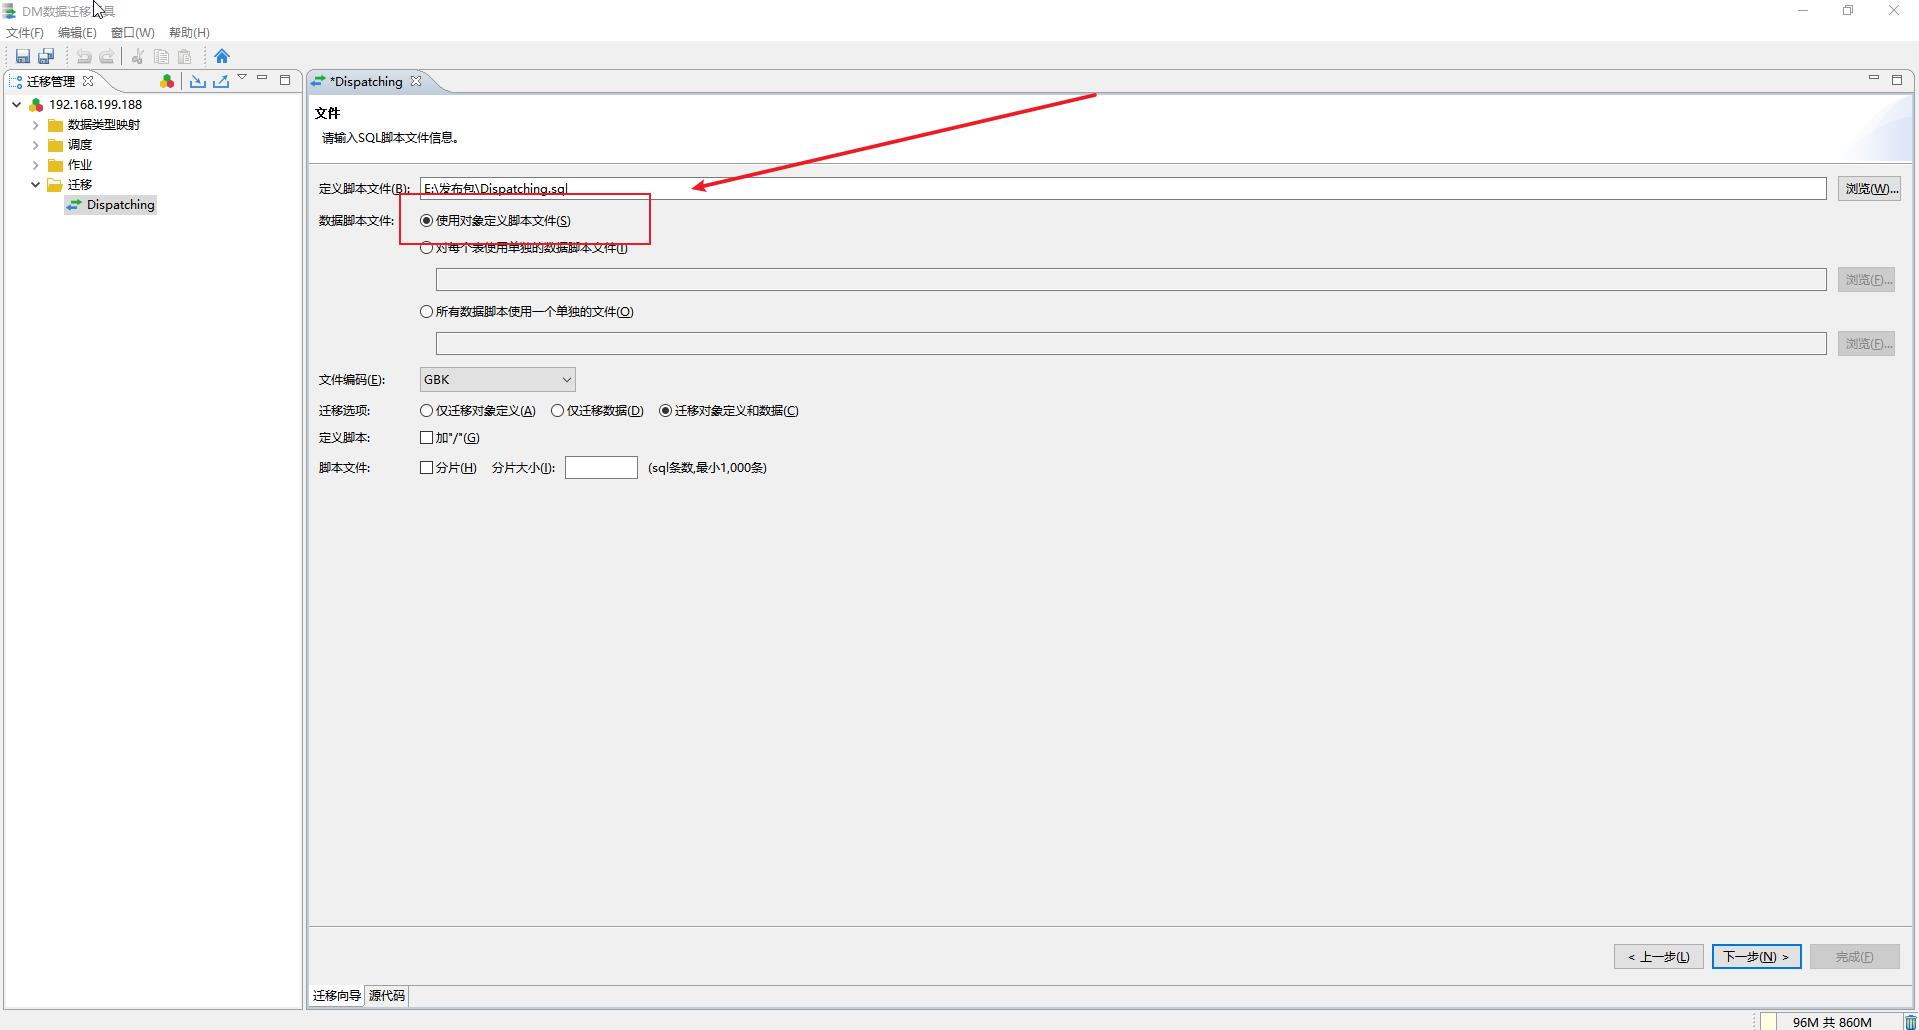This screenshot has width=1919, height=1030.
Task: Select the *Dispatching editor tab
Action: tap(366, 81)
